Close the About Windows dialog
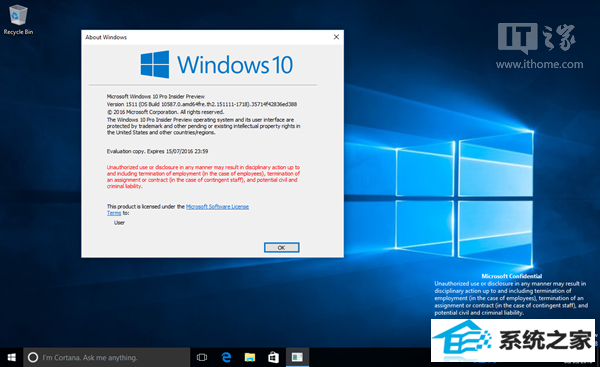The image size is (600, 367). click(336, 37)
